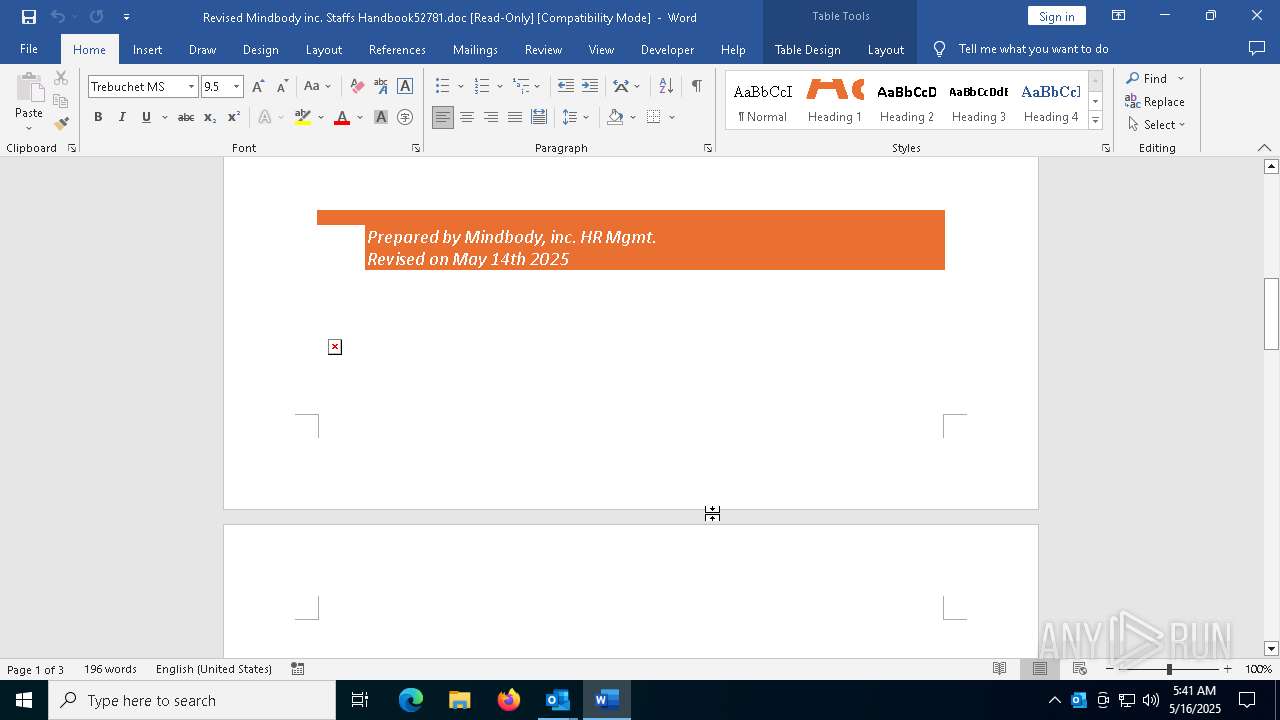Screen dimensions: 1280x720
Task: Align text to the right
Action: pos(491,118)
